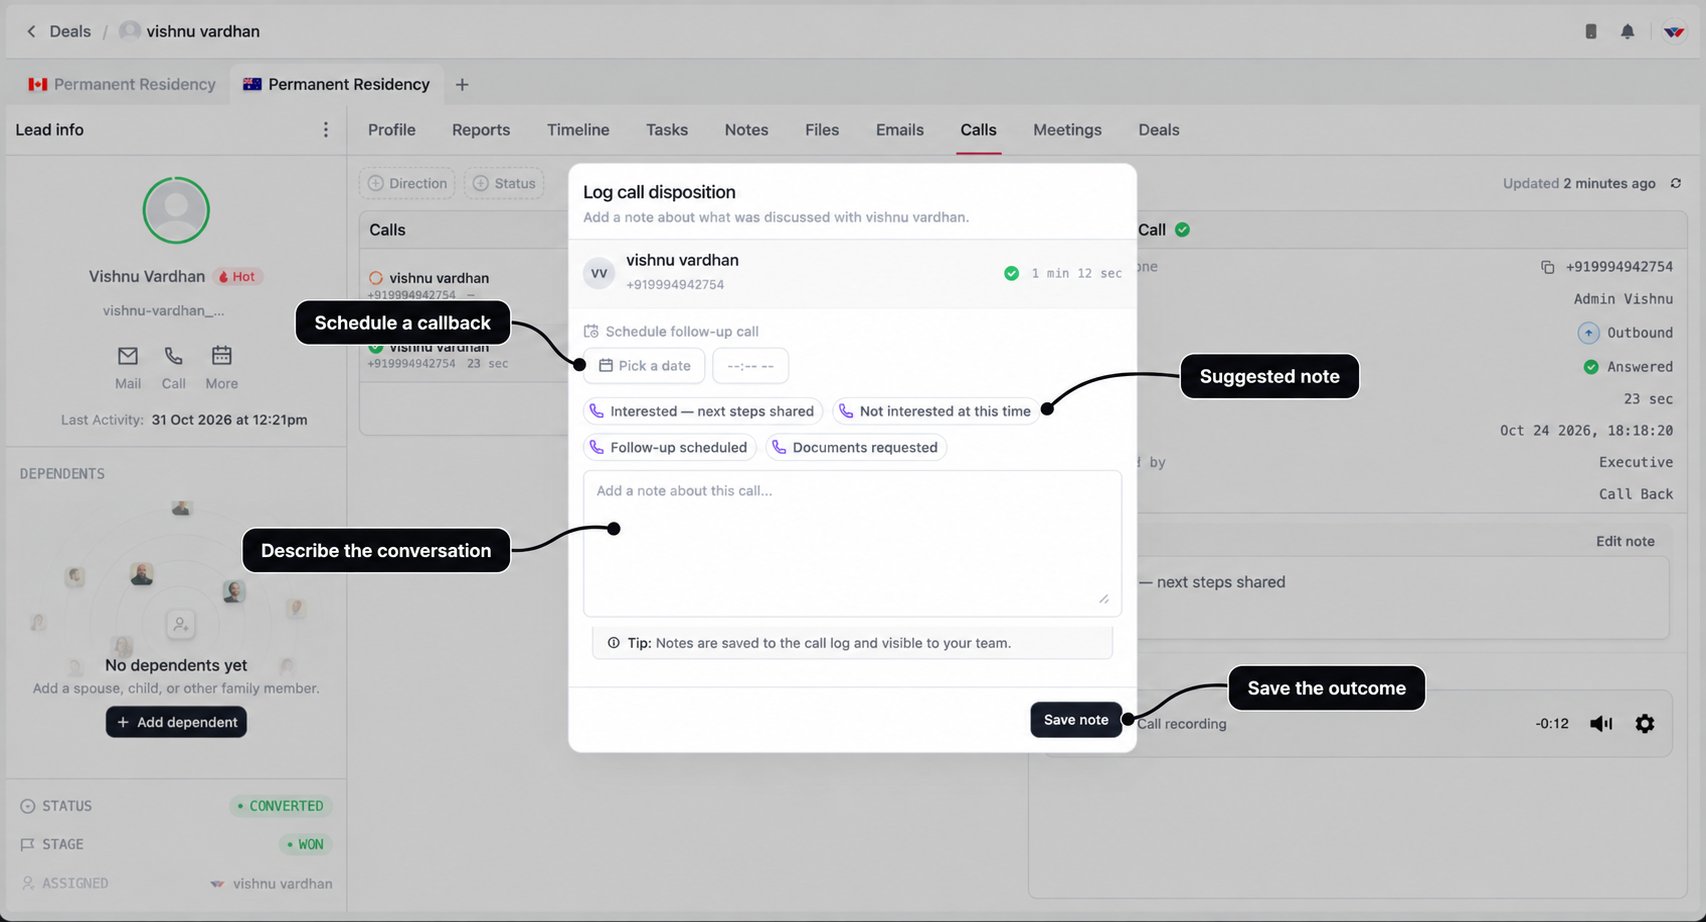Open the Timeline tab
This screenshot has height=922, width=1706.
(x=578, y=130)
